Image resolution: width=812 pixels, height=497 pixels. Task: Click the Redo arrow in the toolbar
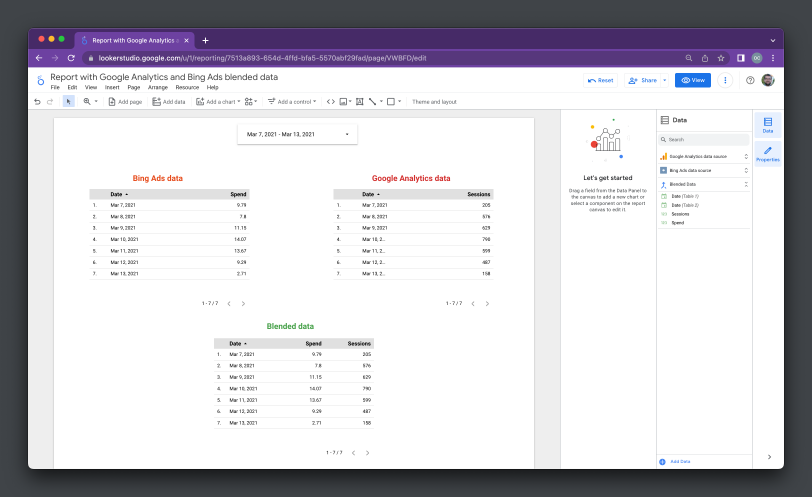[50, 102]
